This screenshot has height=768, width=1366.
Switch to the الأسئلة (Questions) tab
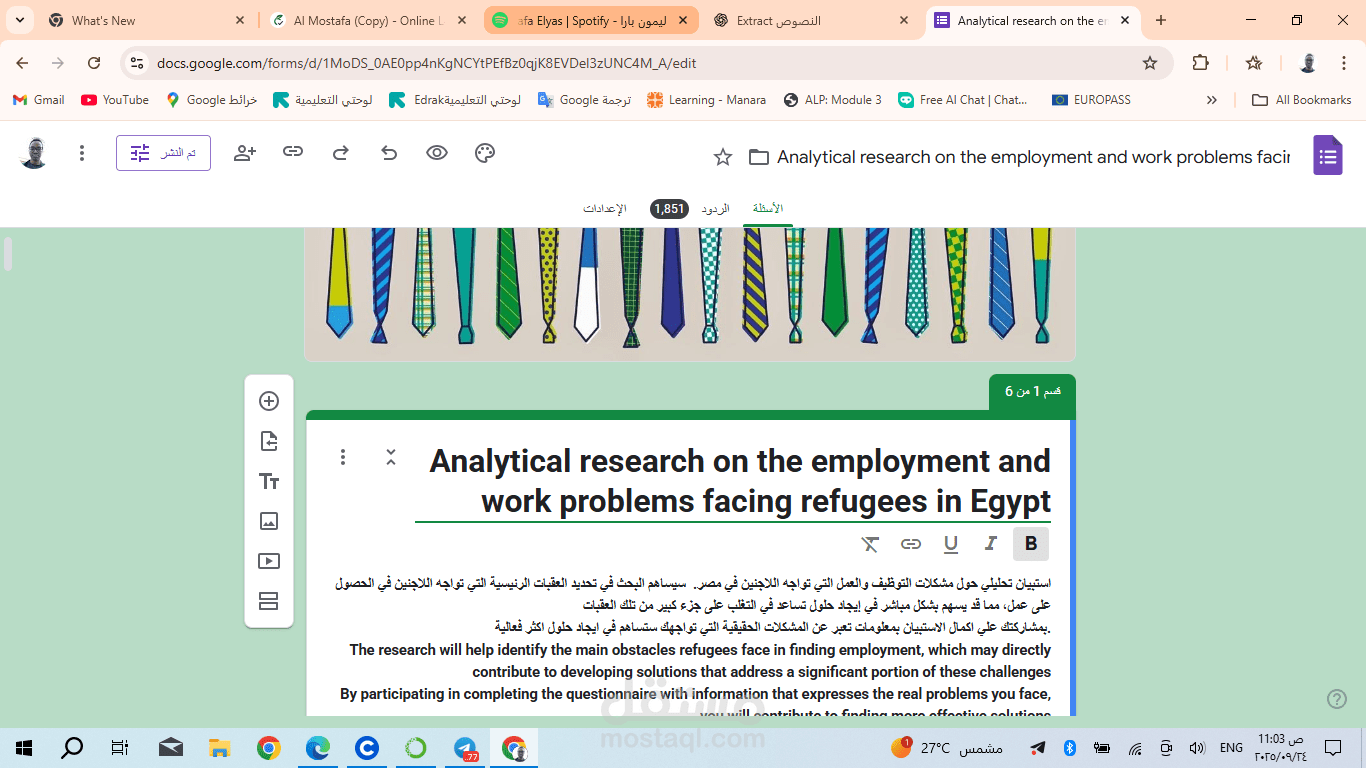768,209
